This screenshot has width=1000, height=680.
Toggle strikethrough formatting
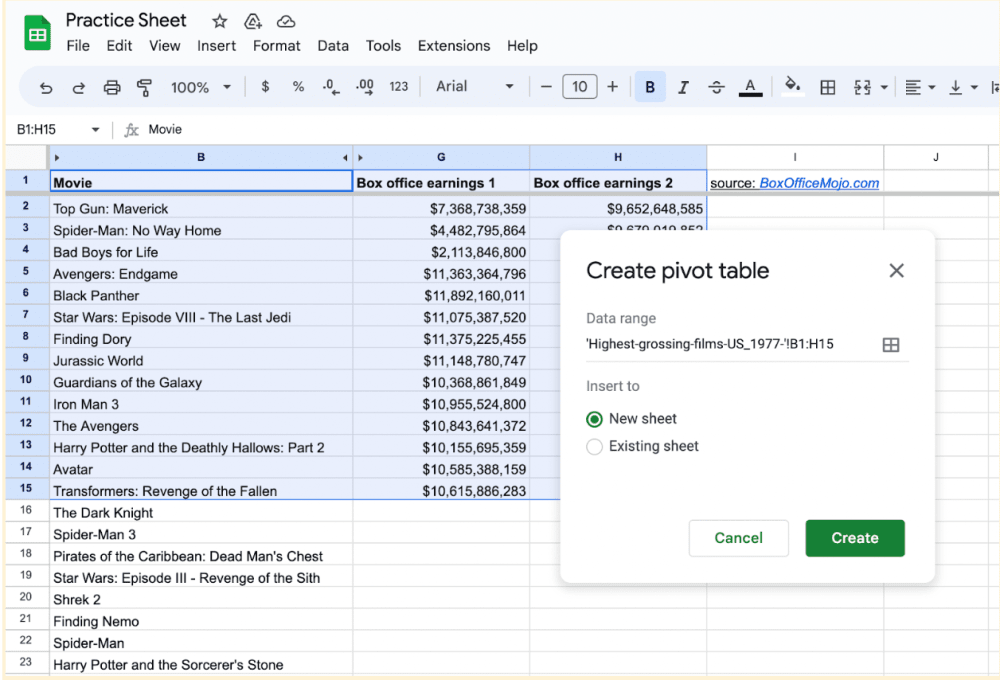pos(716,87)
